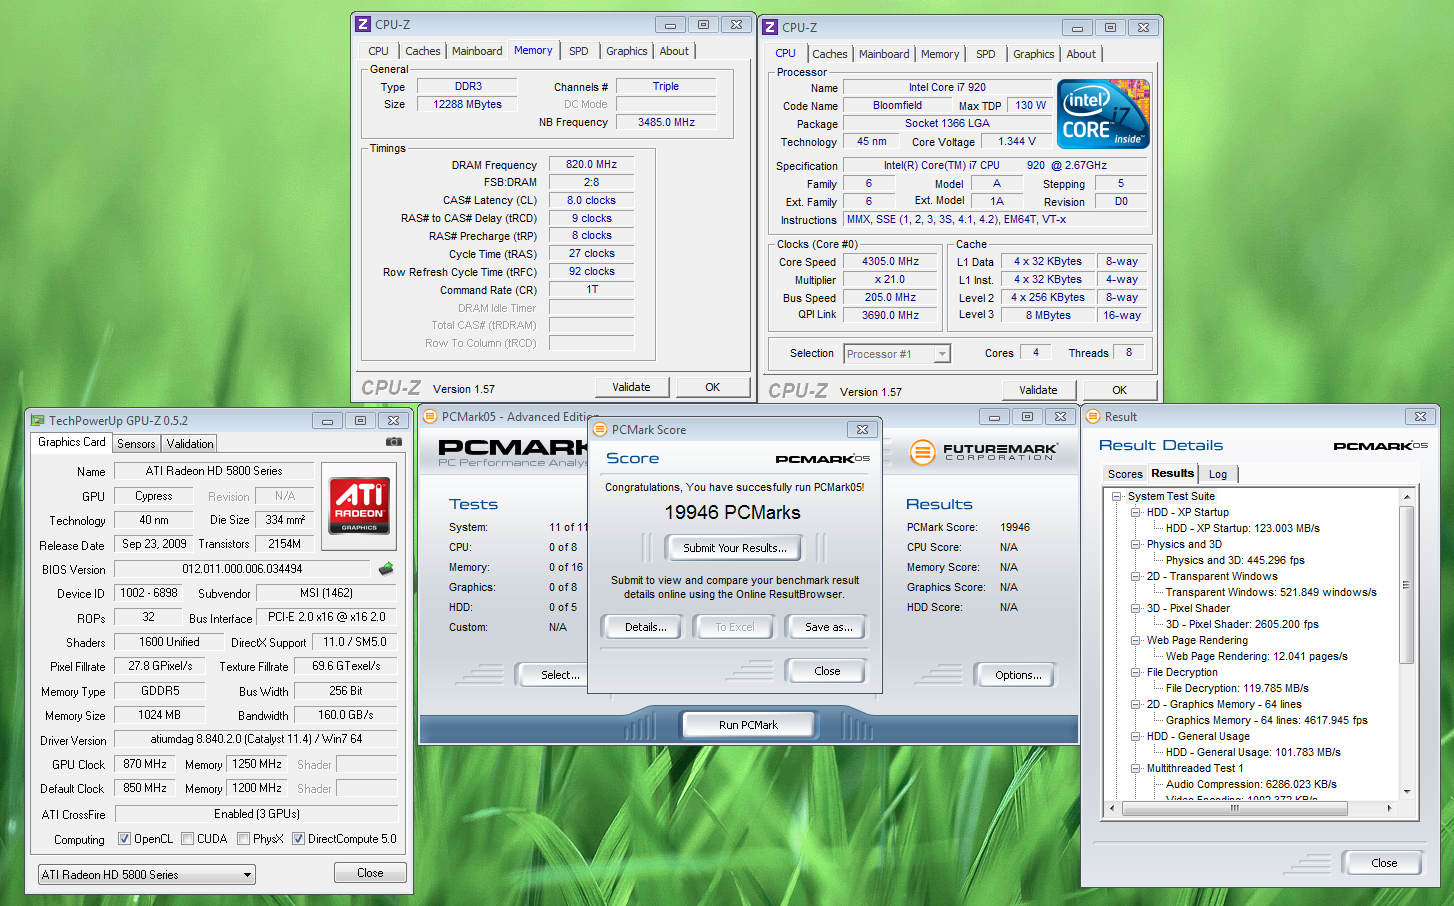Viewport: 1454px width, 906px height.
Task: Click Run PCMark button
Action: point(748,725)
